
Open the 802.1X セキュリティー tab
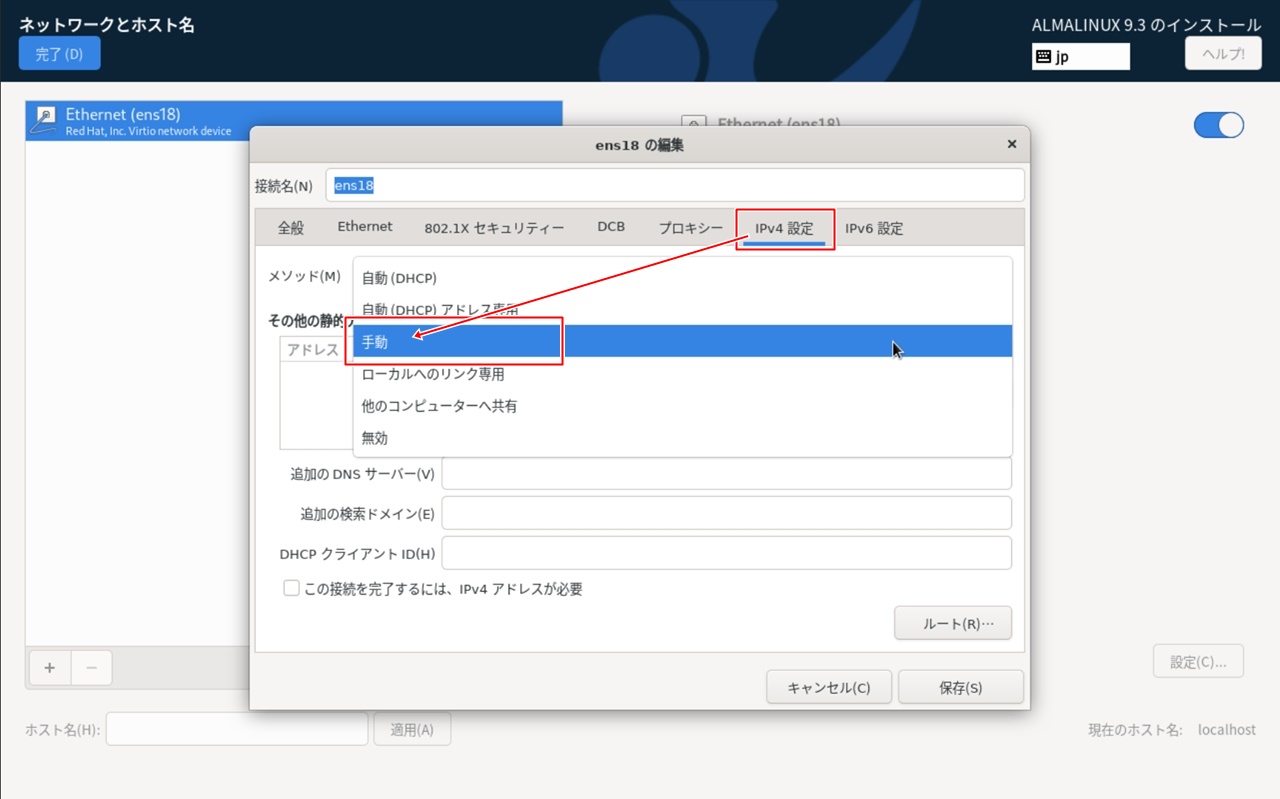click(494, 228)
